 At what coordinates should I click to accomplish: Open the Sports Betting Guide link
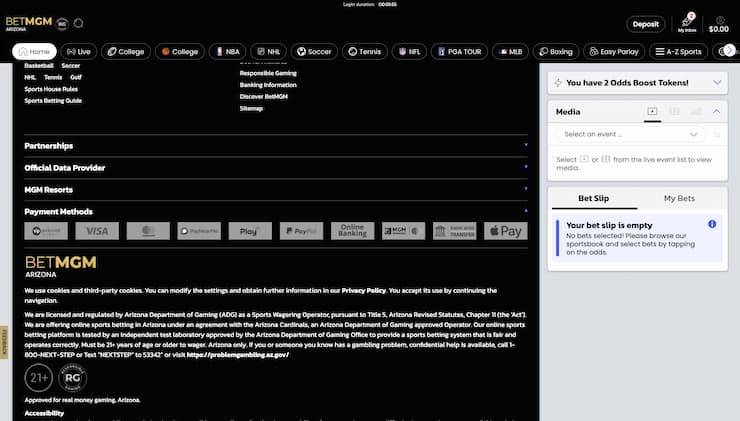(x=53, y=101)
